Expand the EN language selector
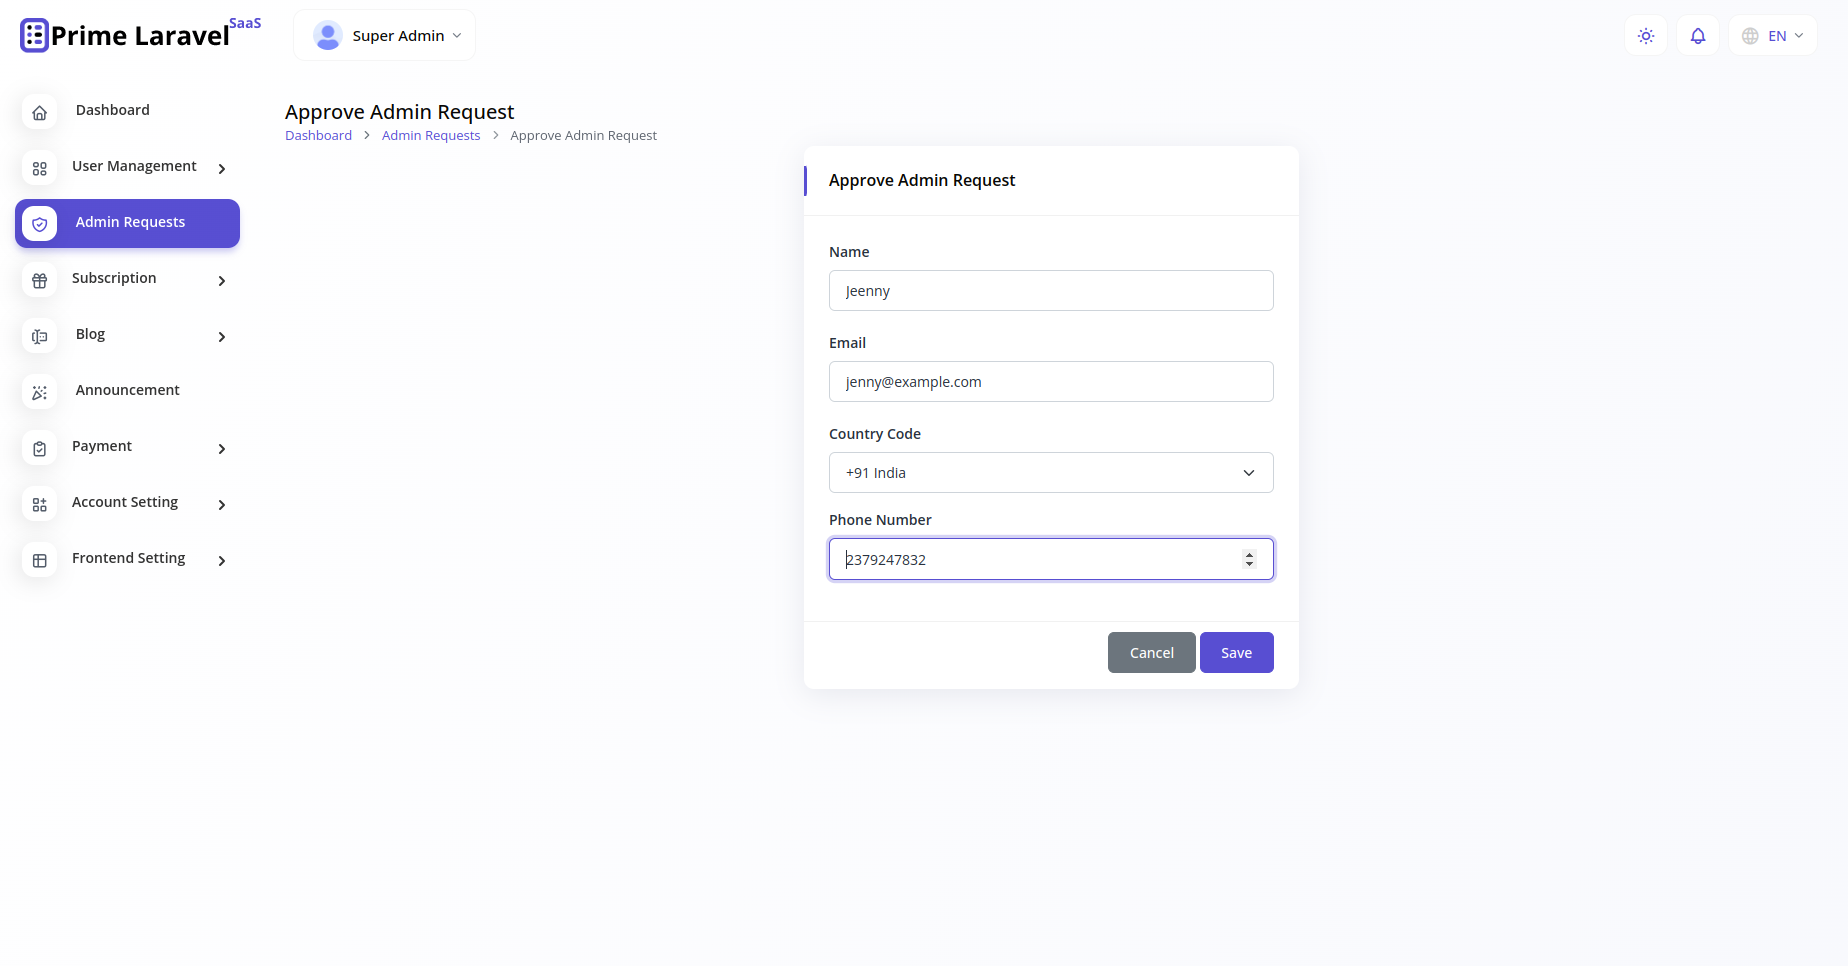The height and width of the screenshot is (966, 1848). [1772, 35]
